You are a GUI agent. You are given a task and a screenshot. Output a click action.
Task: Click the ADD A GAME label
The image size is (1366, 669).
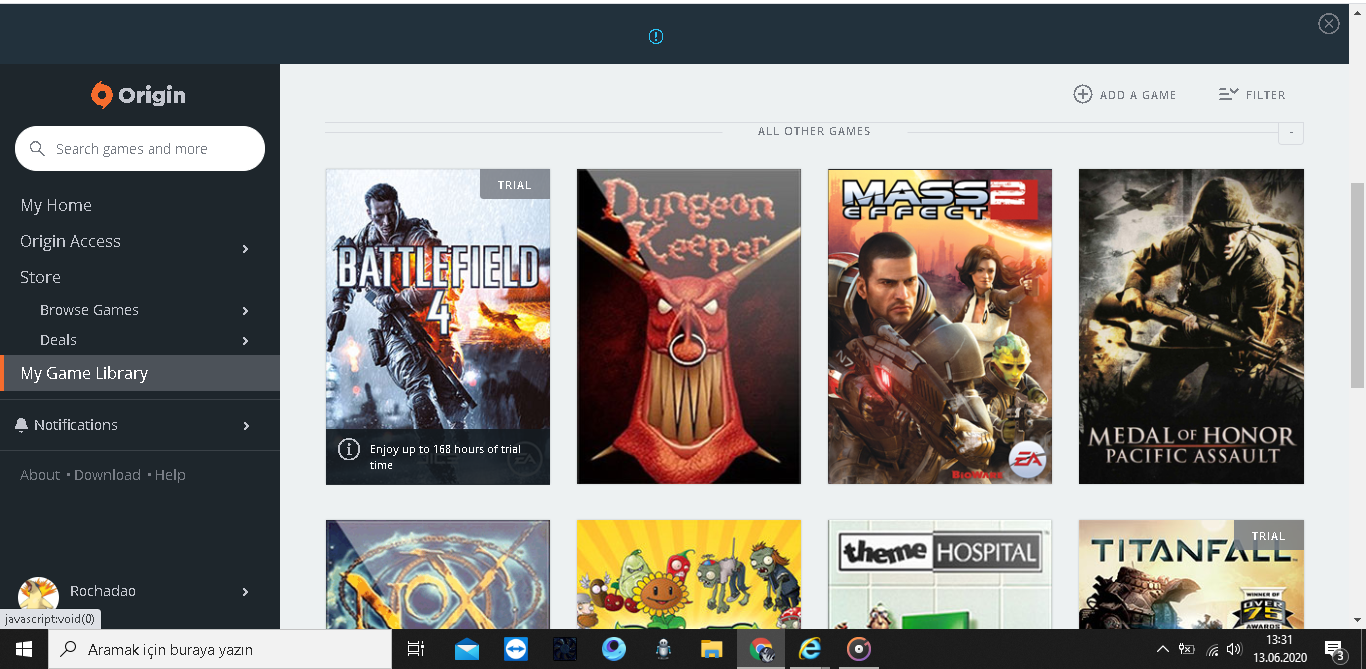coord(1138,95)
